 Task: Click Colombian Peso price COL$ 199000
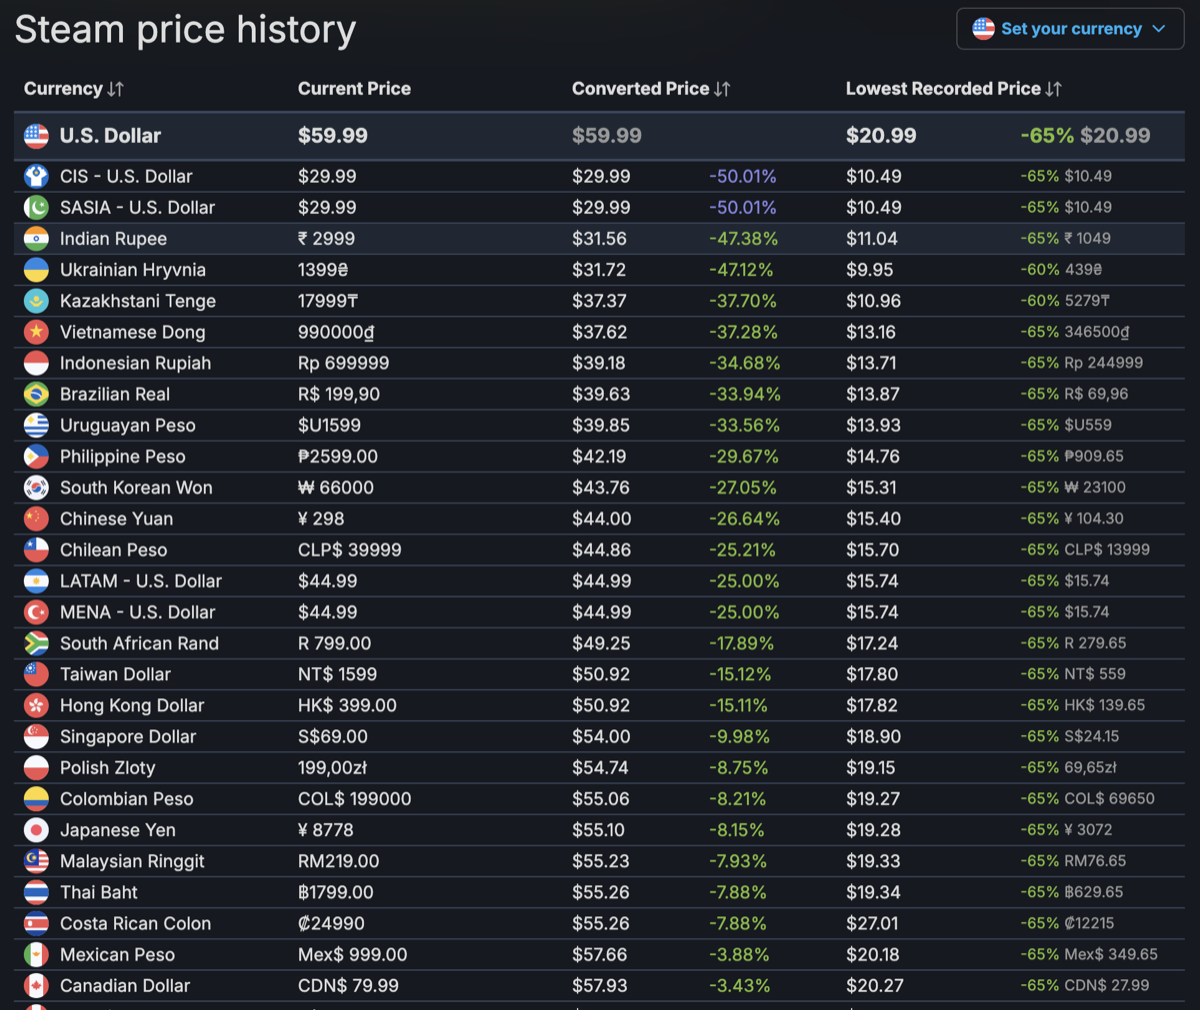[x=355, y=799]
